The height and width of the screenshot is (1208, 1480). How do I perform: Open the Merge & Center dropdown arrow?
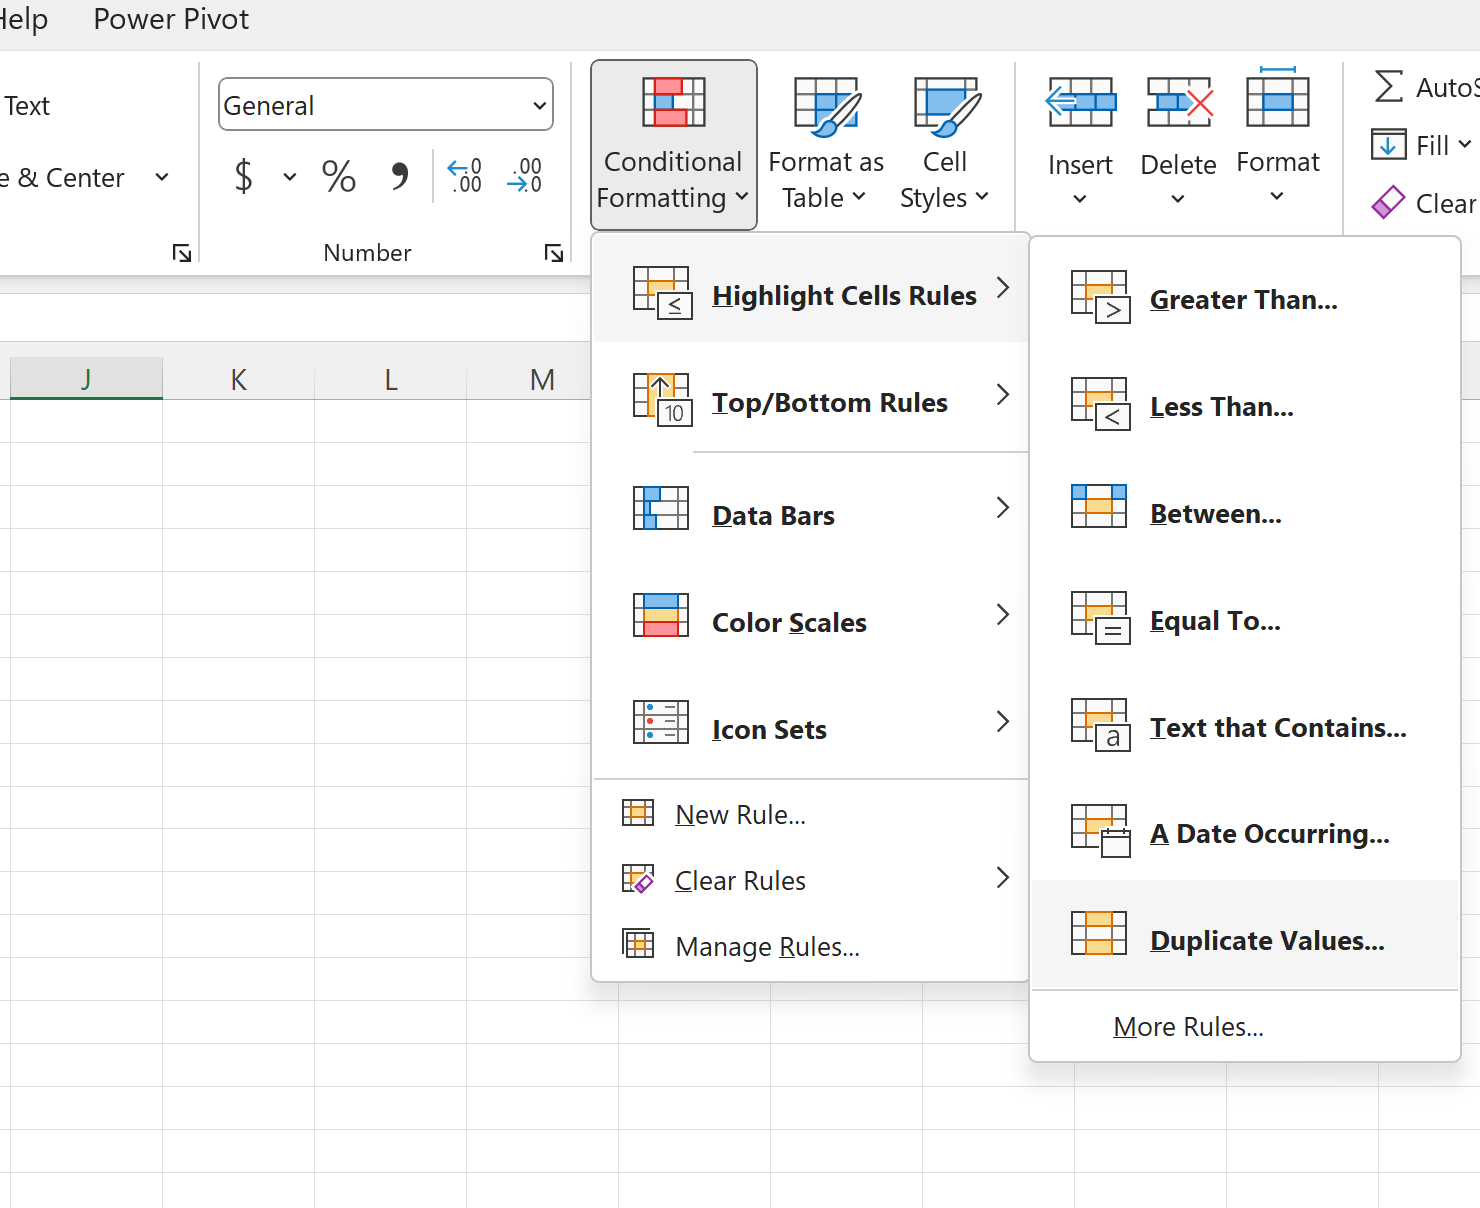tap(163, 177)
